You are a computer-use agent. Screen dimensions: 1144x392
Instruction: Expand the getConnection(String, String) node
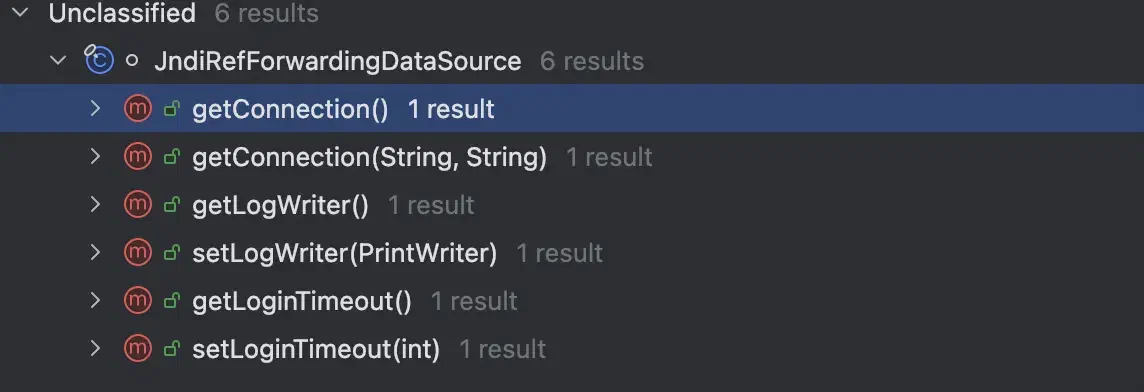[x=95, y=156]
